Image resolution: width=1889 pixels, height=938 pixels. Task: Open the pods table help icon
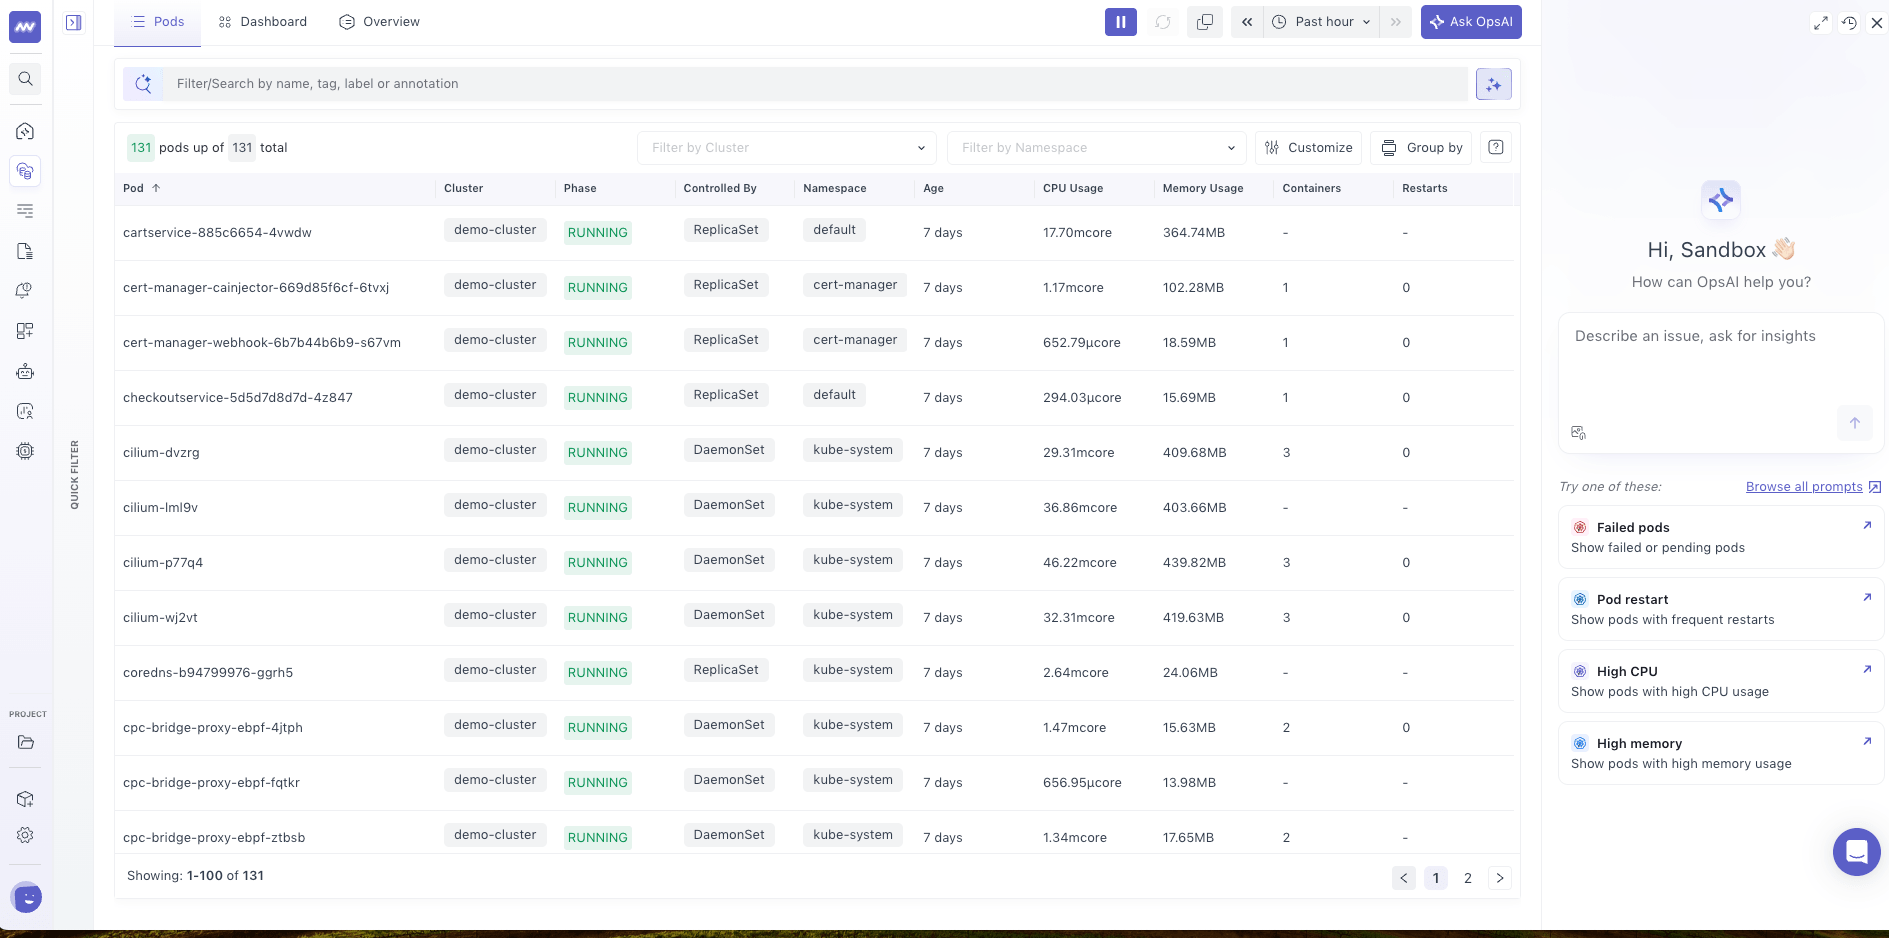click(x=1496, y=147)
